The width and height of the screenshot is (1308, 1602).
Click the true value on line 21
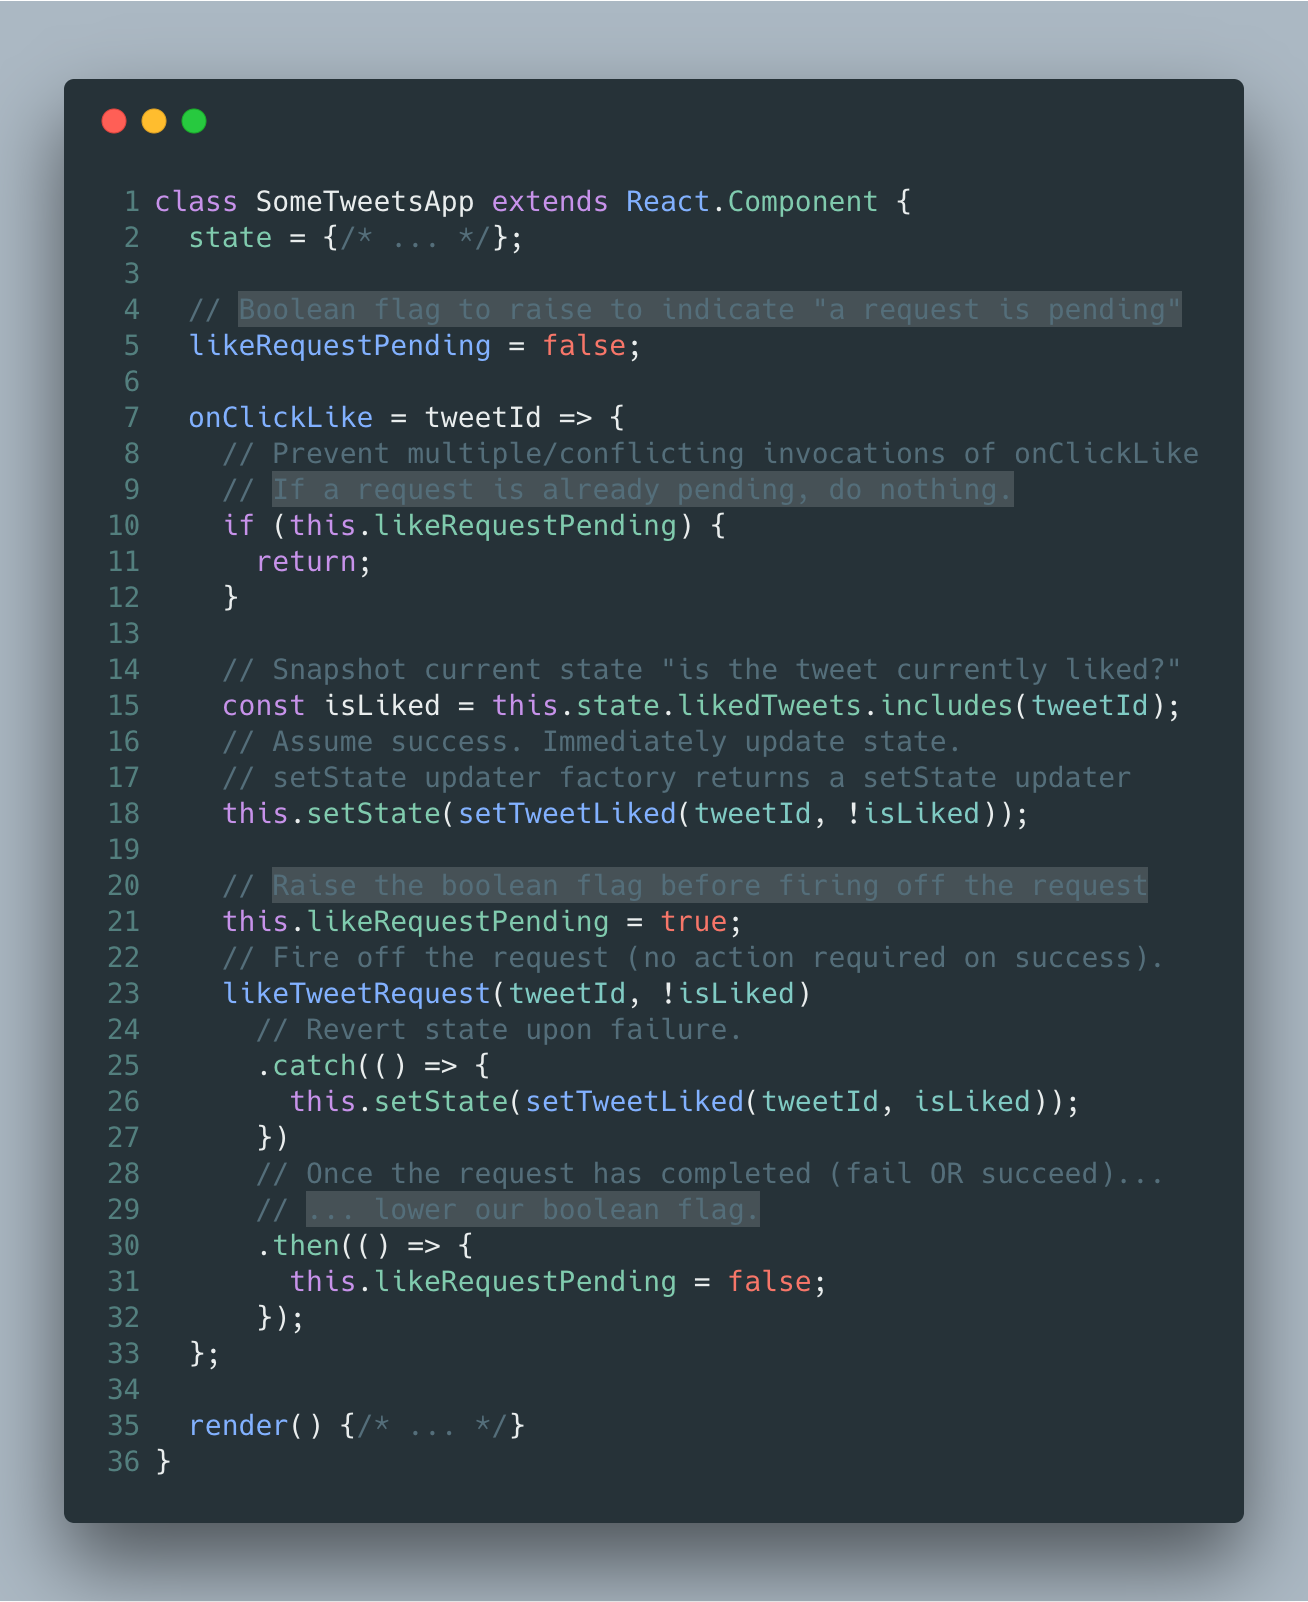pyautogui.click(x=693, y=922)
